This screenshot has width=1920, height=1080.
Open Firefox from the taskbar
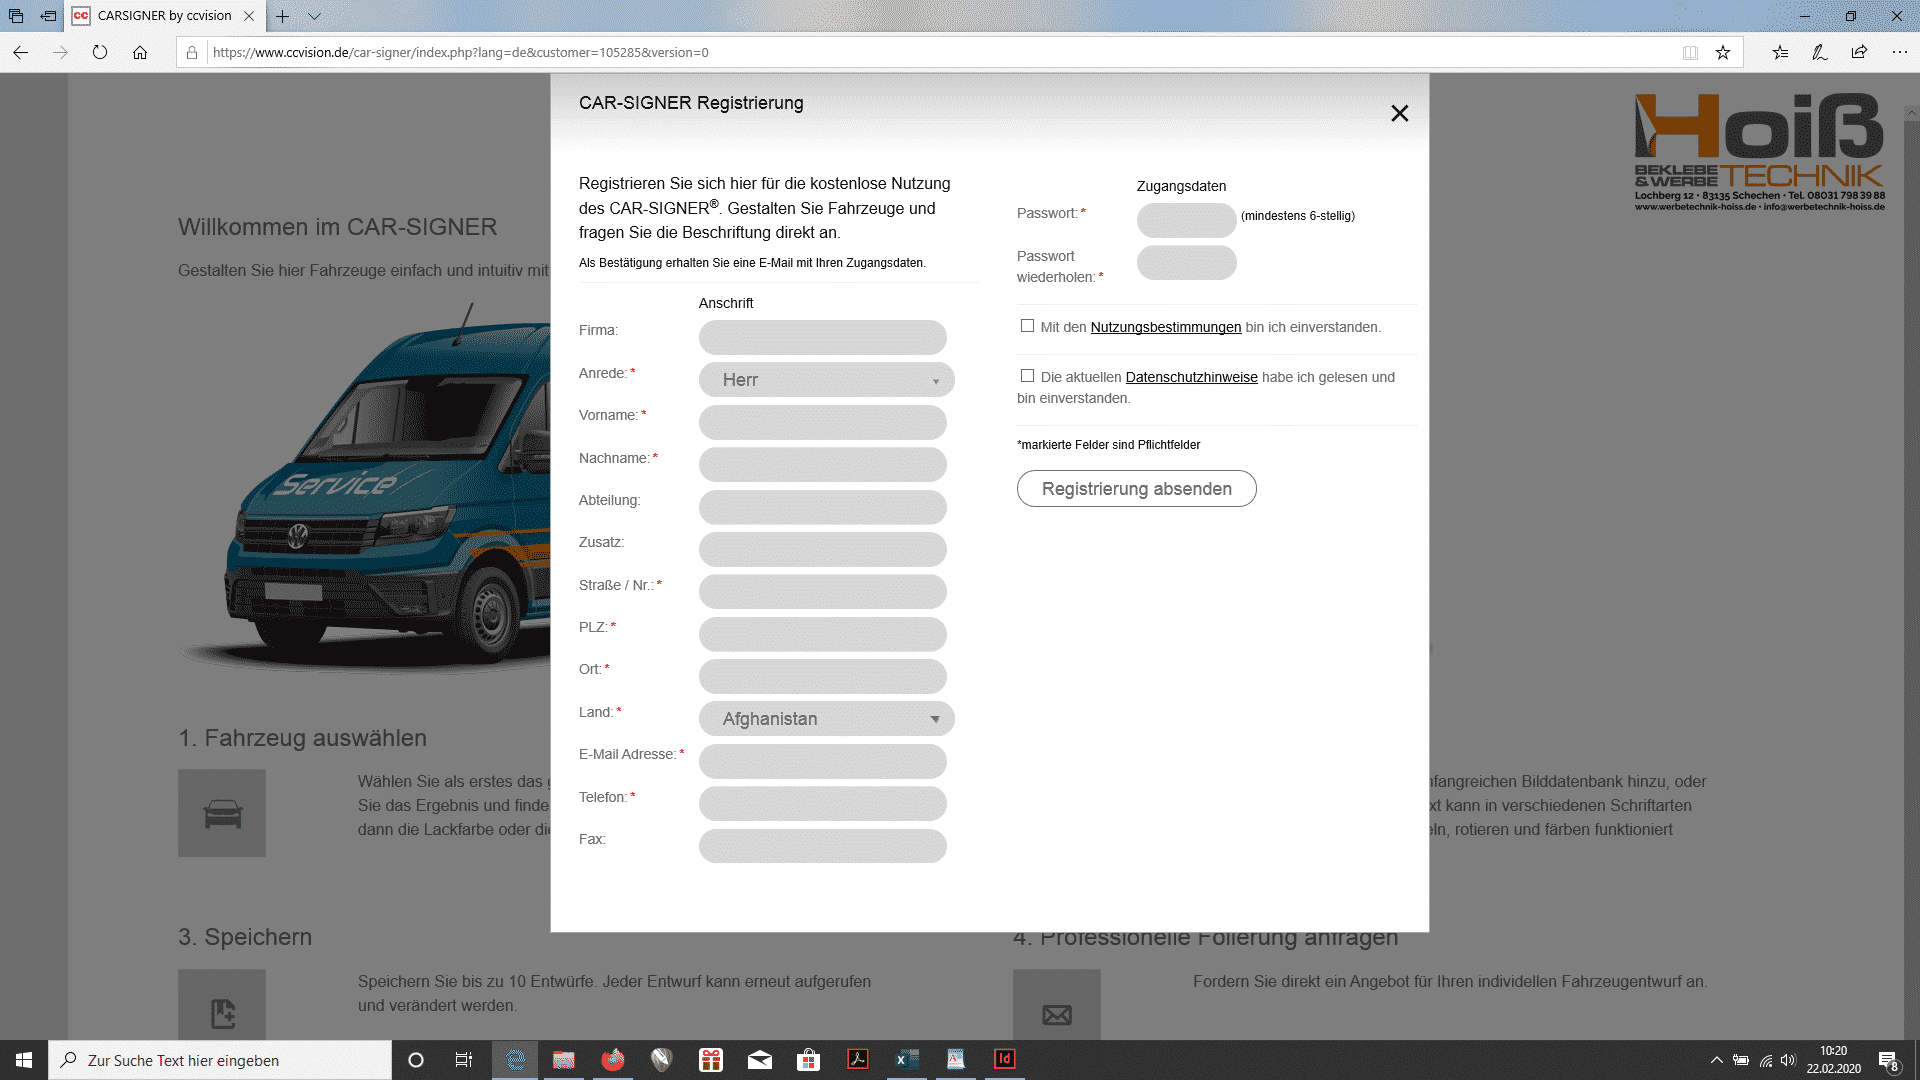[613, 1060]
